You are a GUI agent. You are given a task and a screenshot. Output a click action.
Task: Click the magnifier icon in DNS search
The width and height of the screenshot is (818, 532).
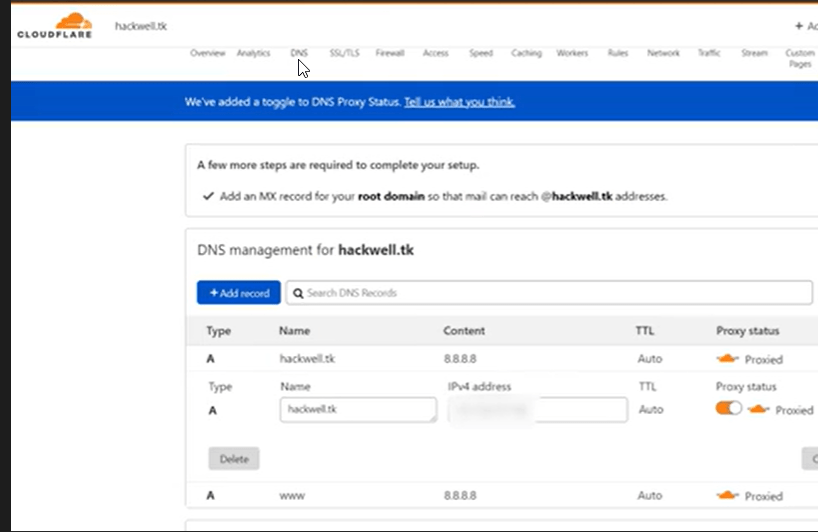(297, 293)
